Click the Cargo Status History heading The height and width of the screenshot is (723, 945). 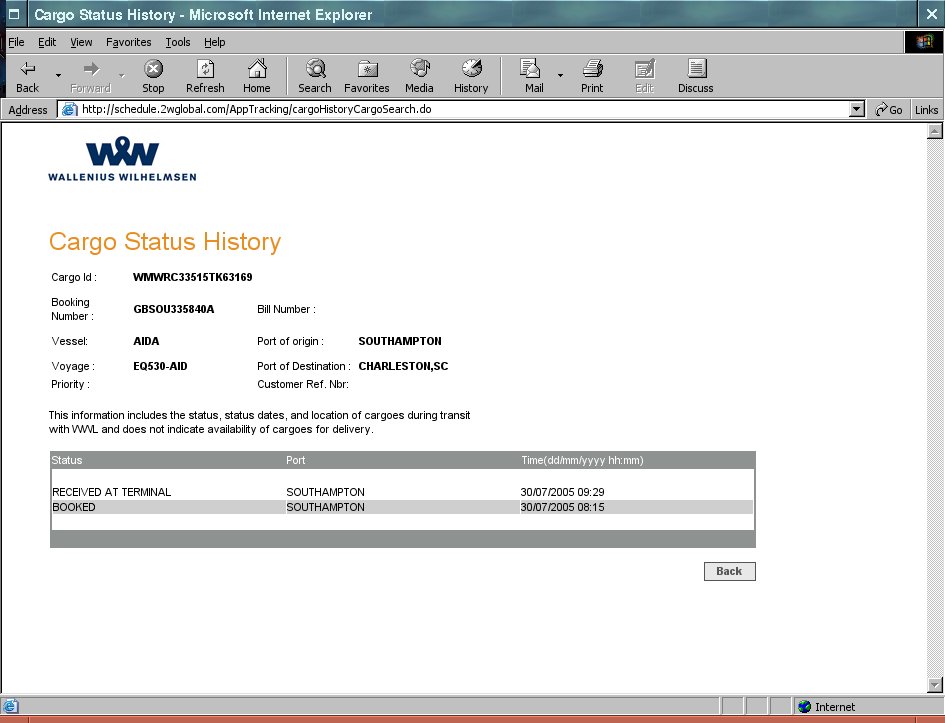[165, 242]
